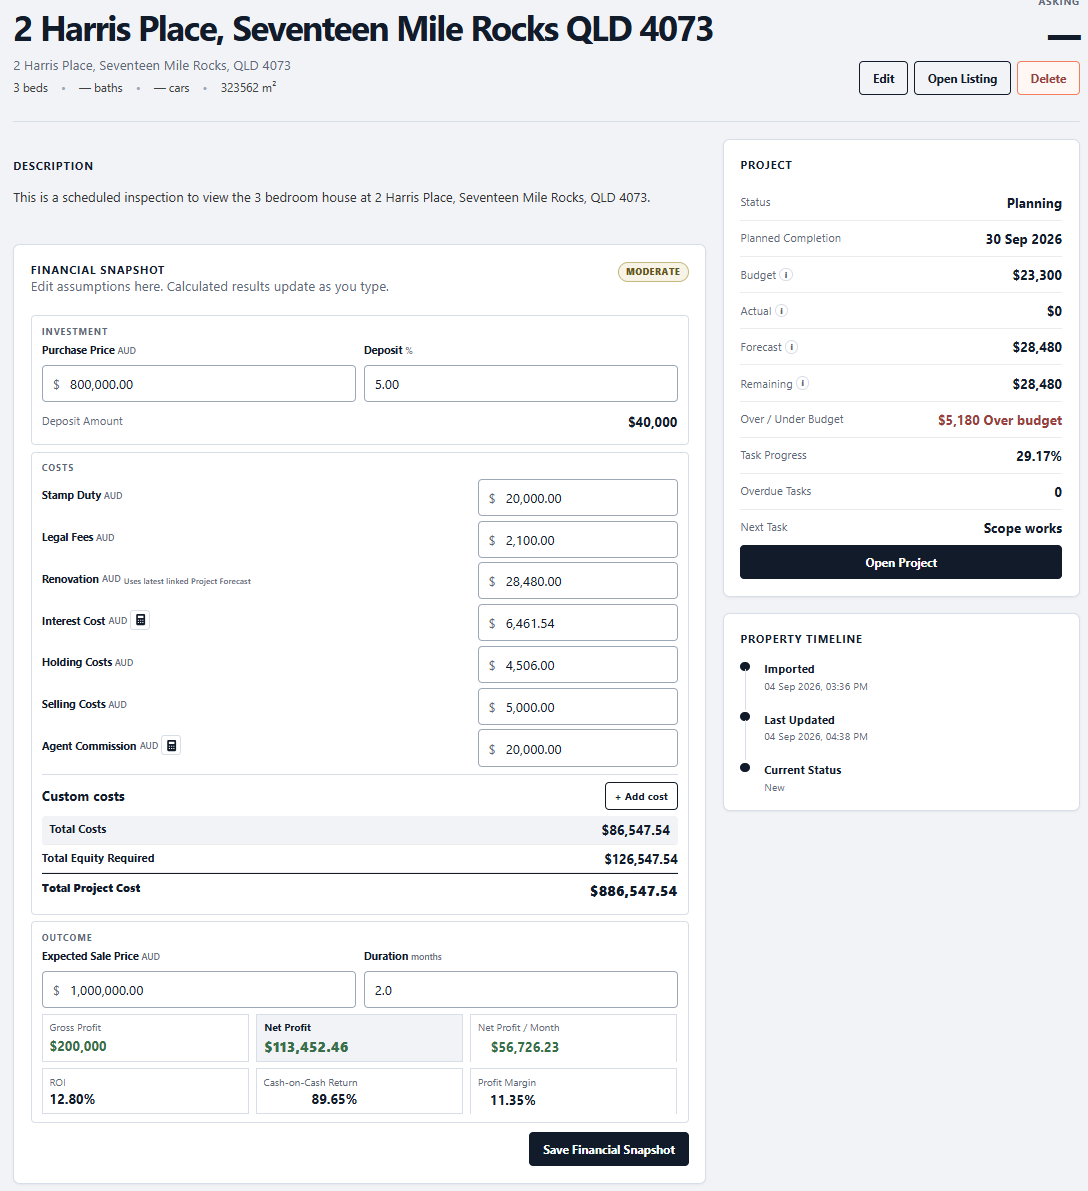Image resolution: width=1088 pixels, height=1191 pixels.
Task: Click the Net Profit / Month value $56,726.23
Action: point(524,1047)
